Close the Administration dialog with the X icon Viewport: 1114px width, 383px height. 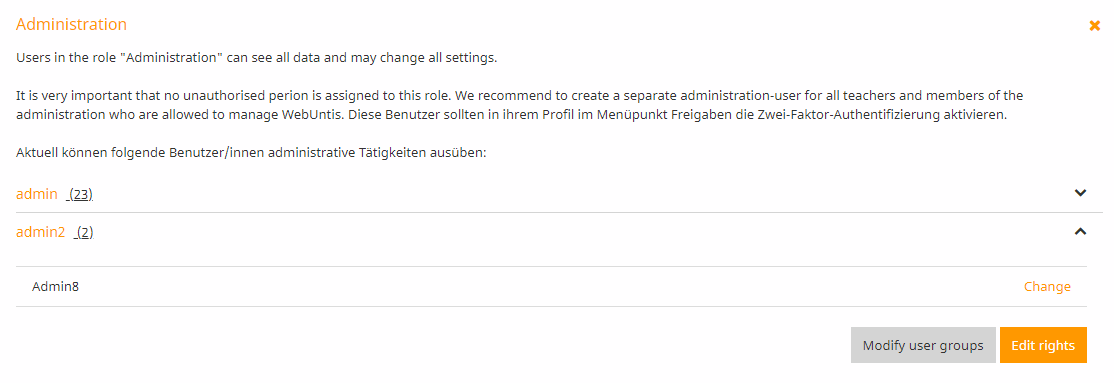pyautogui.click(x=1094, y=26)
